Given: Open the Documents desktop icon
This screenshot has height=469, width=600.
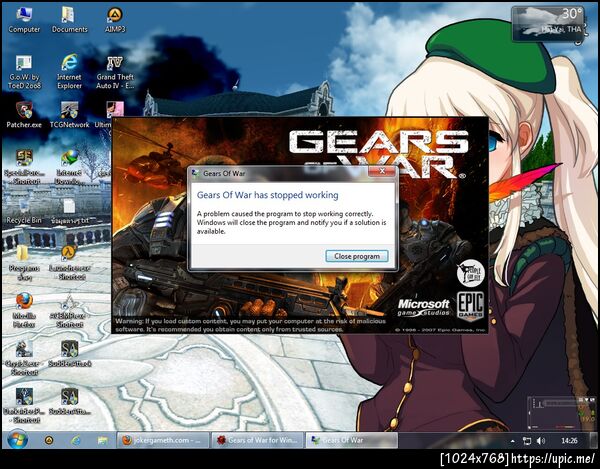Looking at the screenshot, I should [69, 20].
